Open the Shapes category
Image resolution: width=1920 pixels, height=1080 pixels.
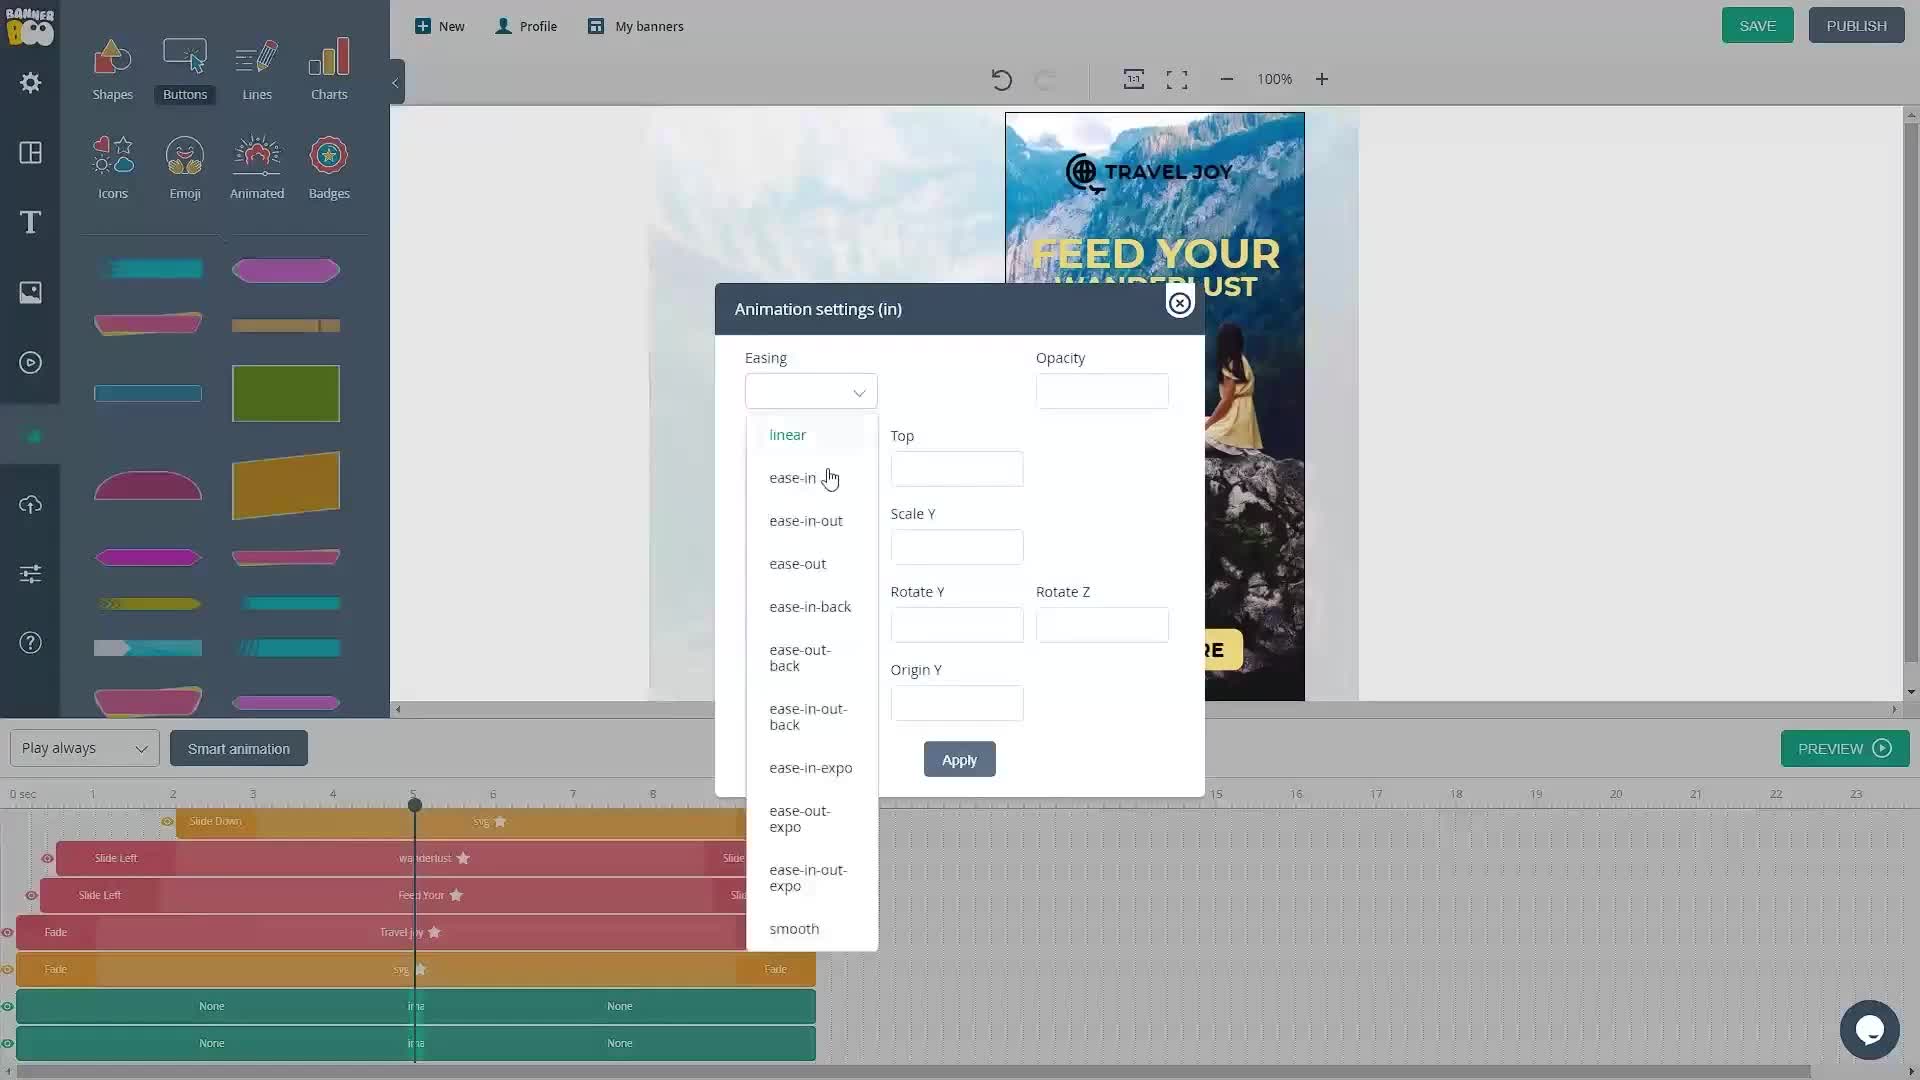[x=112, y=69]
